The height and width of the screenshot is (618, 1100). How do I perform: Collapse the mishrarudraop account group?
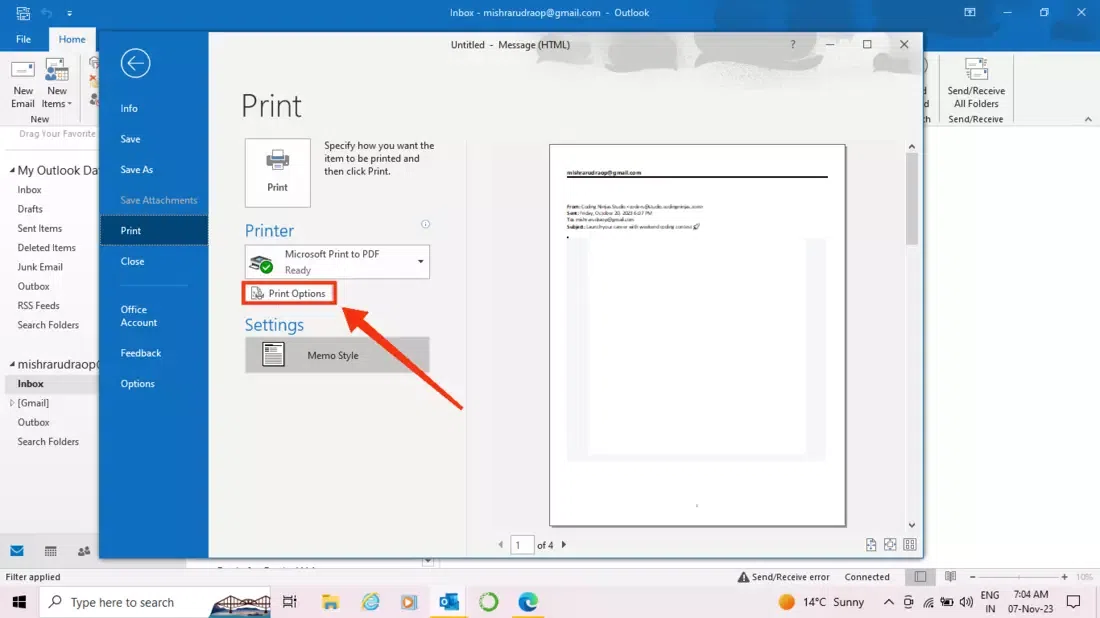coord(12,364)
